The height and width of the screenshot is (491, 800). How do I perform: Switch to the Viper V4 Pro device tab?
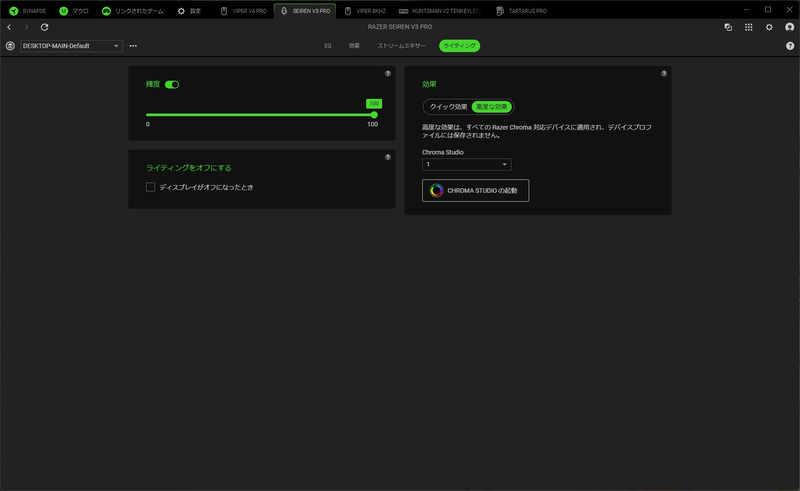(x=243, y=11)
